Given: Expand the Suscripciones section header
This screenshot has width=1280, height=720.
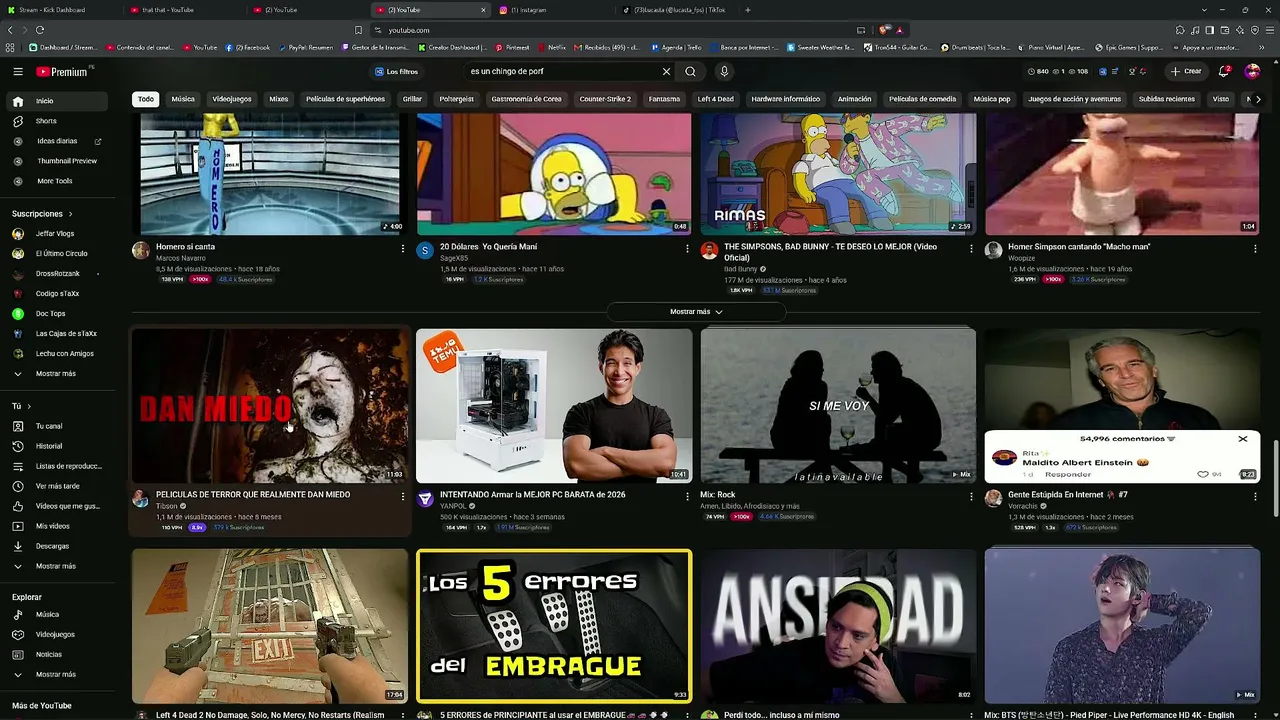Looking at the screenshot, I should pyautogui.click(x=42, y=214).
